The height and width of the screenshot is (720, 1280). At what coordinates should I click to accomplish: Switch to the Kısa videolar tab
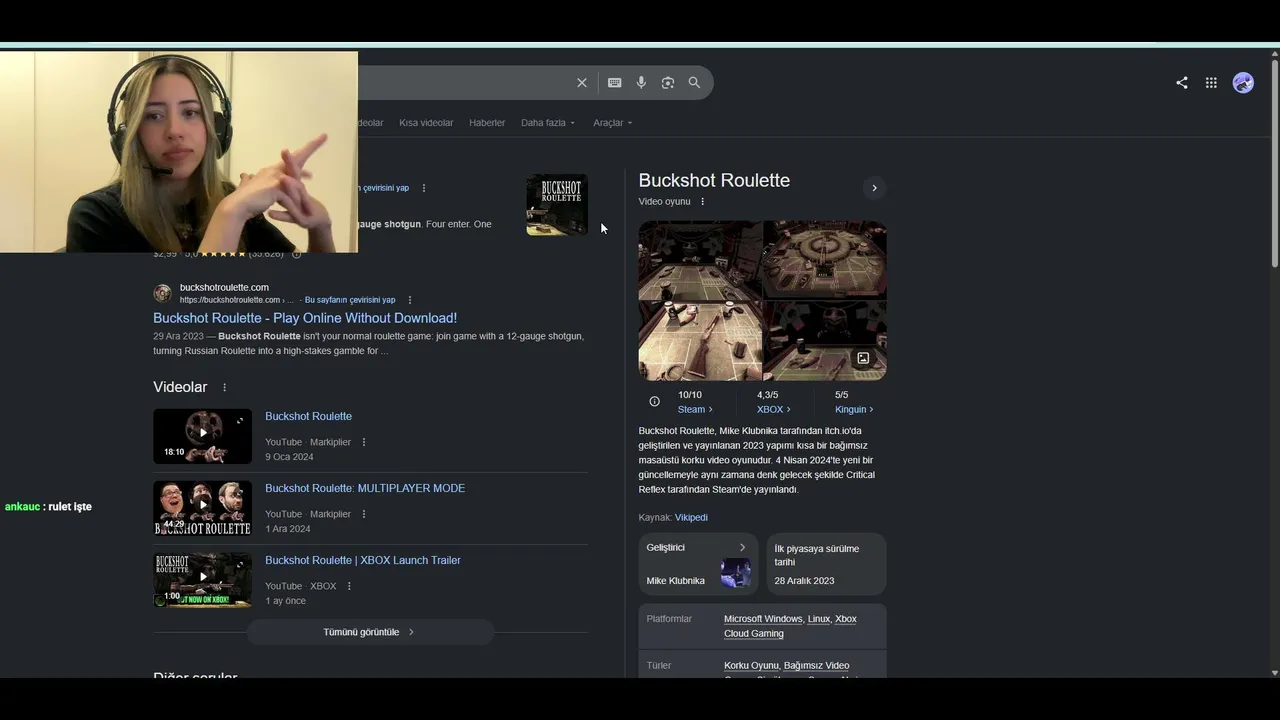(426, 123)
